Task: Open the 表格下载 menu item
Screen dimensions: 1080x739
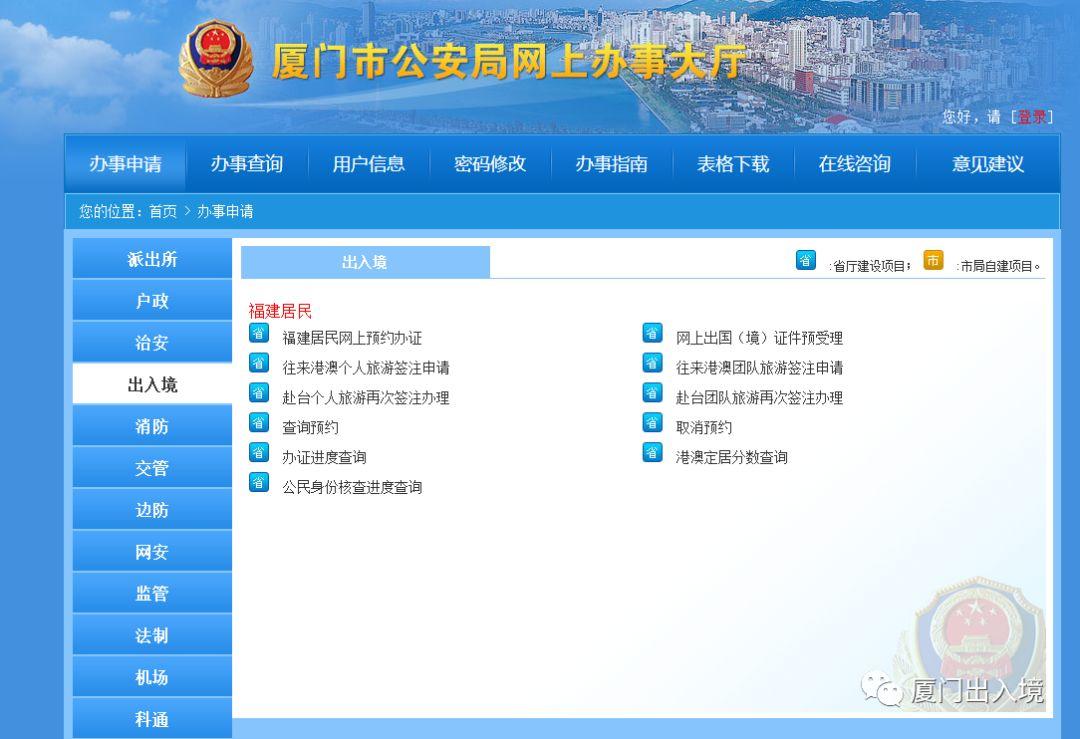Action: 733,164
